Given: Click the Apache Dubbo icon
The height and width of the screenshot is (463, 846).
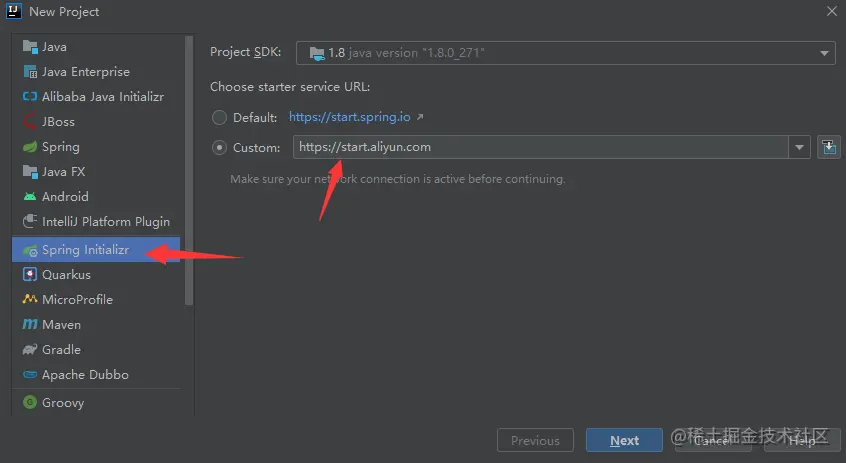Looking at the screenshot, I should (30, 375).
